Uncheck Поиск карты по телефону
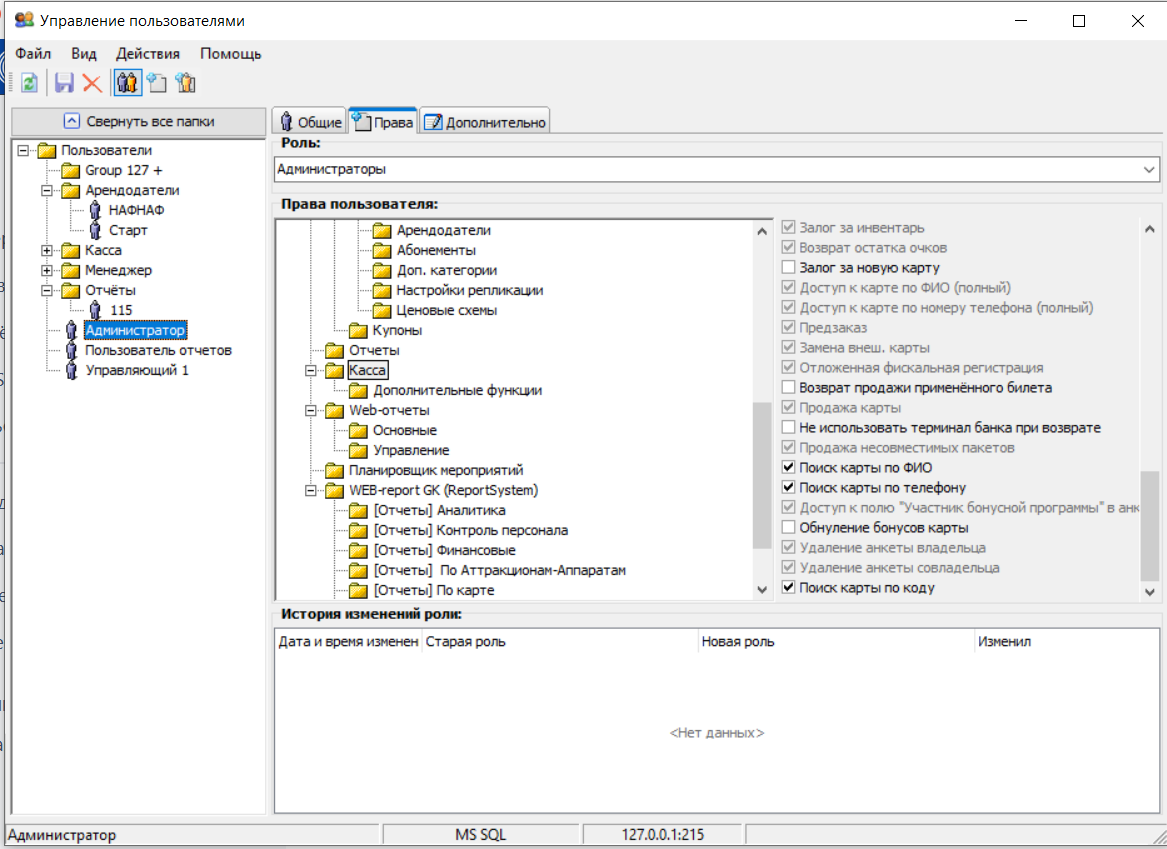1167x849 pixels. (x=788, y=487)
